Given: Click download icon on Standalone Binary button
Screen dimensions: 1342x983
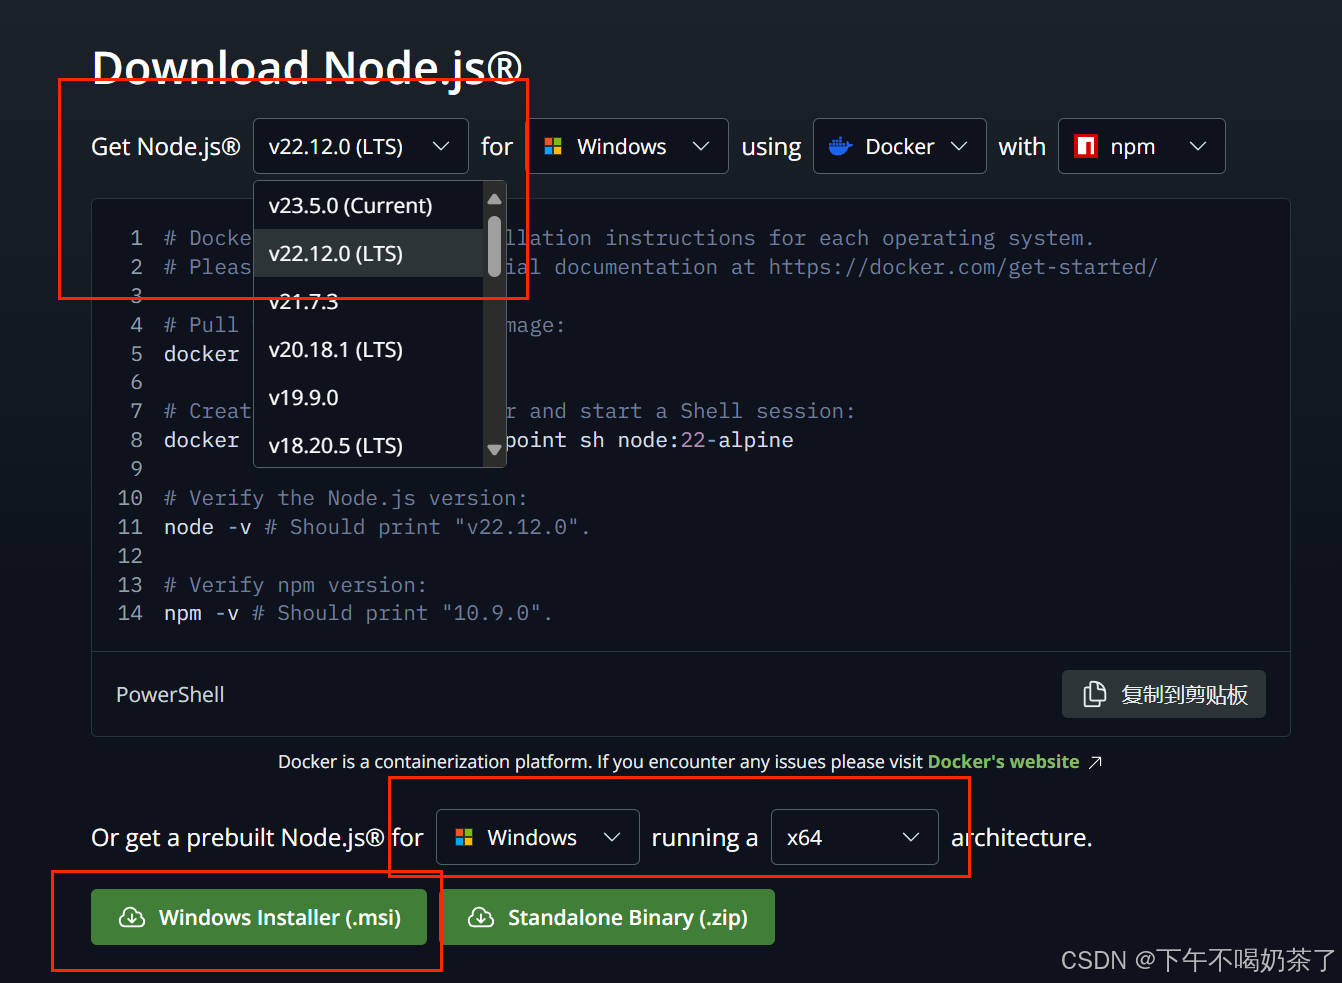Looking at the screenshot, I should click(481, 917).
